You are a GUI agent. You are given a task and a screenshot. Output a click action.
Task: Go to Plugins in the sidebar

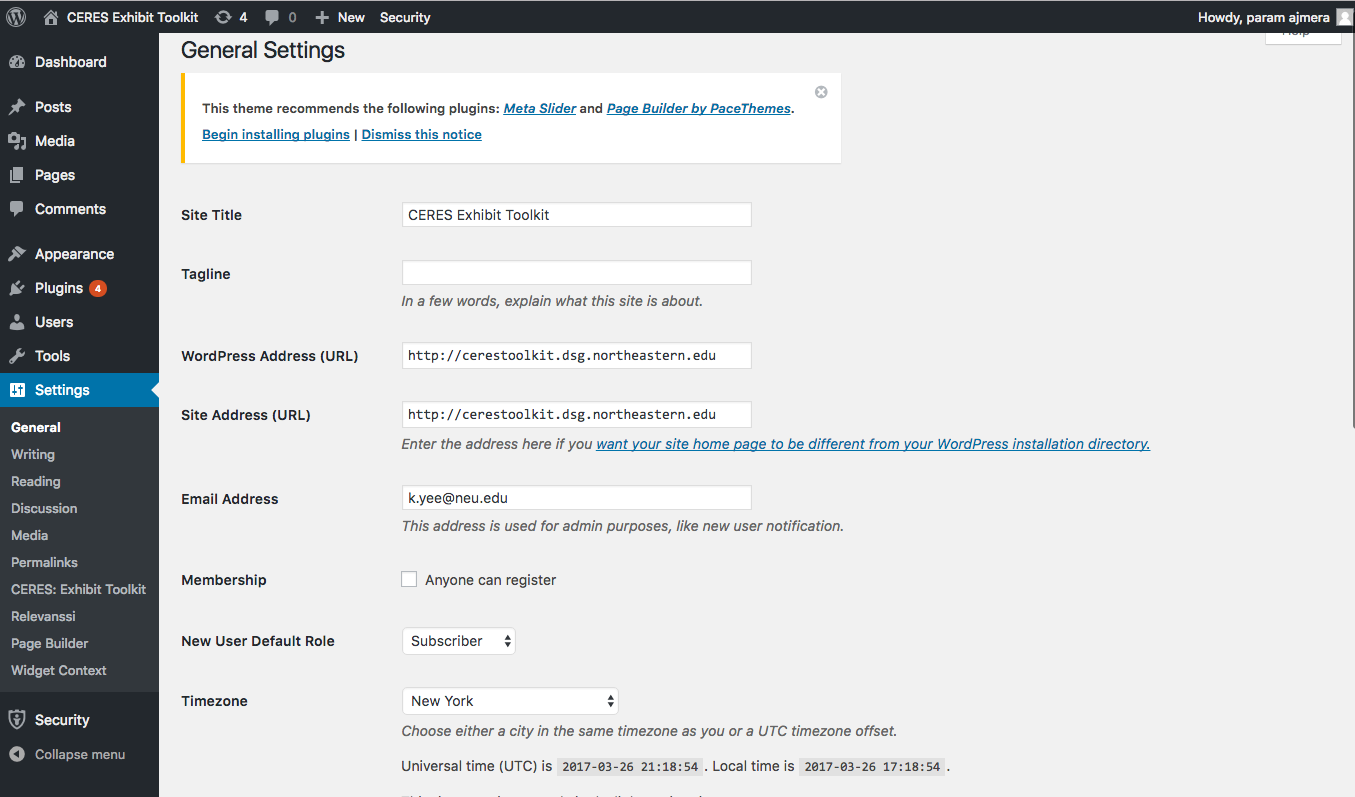[59, 288]
